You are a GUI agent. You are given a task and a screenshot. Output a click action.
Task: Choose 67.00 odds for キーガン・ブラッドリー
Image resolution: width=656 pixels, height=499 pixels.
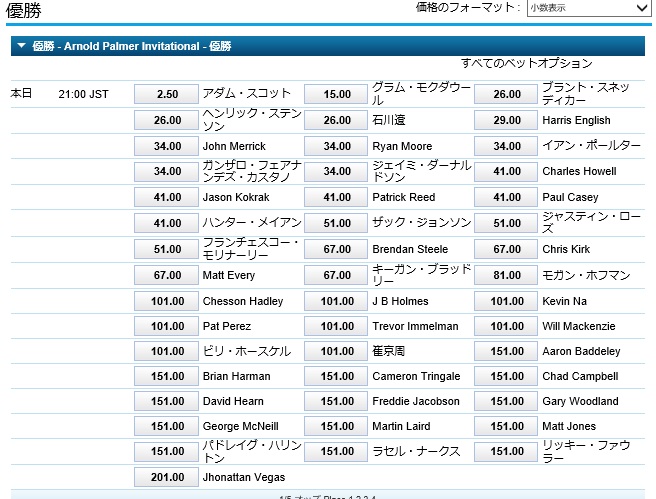pos(336,275)
